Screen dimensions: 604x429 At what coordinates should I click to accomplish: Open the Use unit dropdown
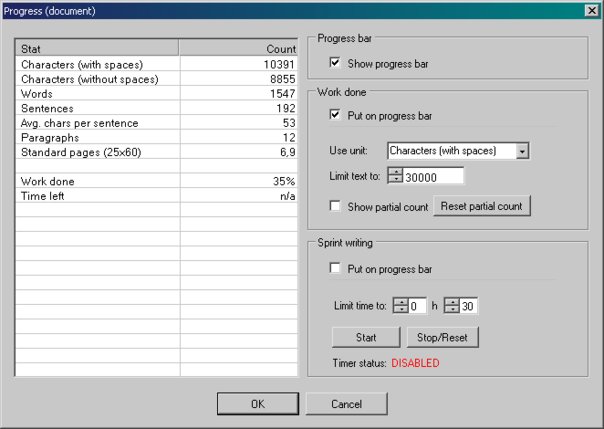[522, 151]
